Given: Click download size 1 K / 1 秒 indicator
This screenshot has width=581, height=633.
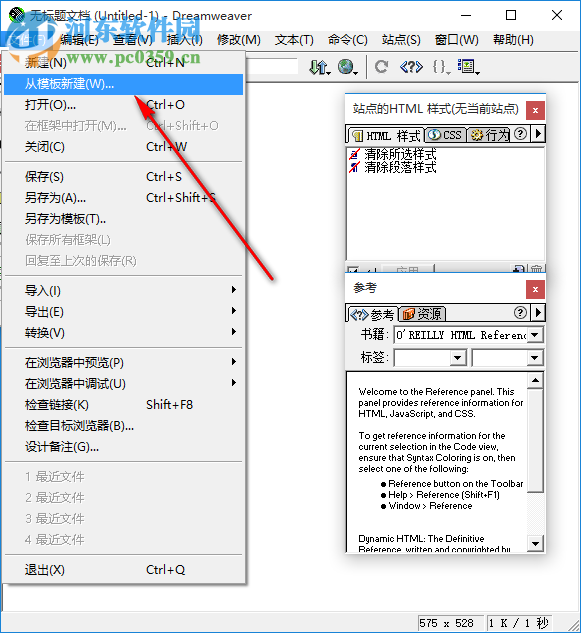Looking at the screenshot, I should pyautogui.click(x=518, y=623).
